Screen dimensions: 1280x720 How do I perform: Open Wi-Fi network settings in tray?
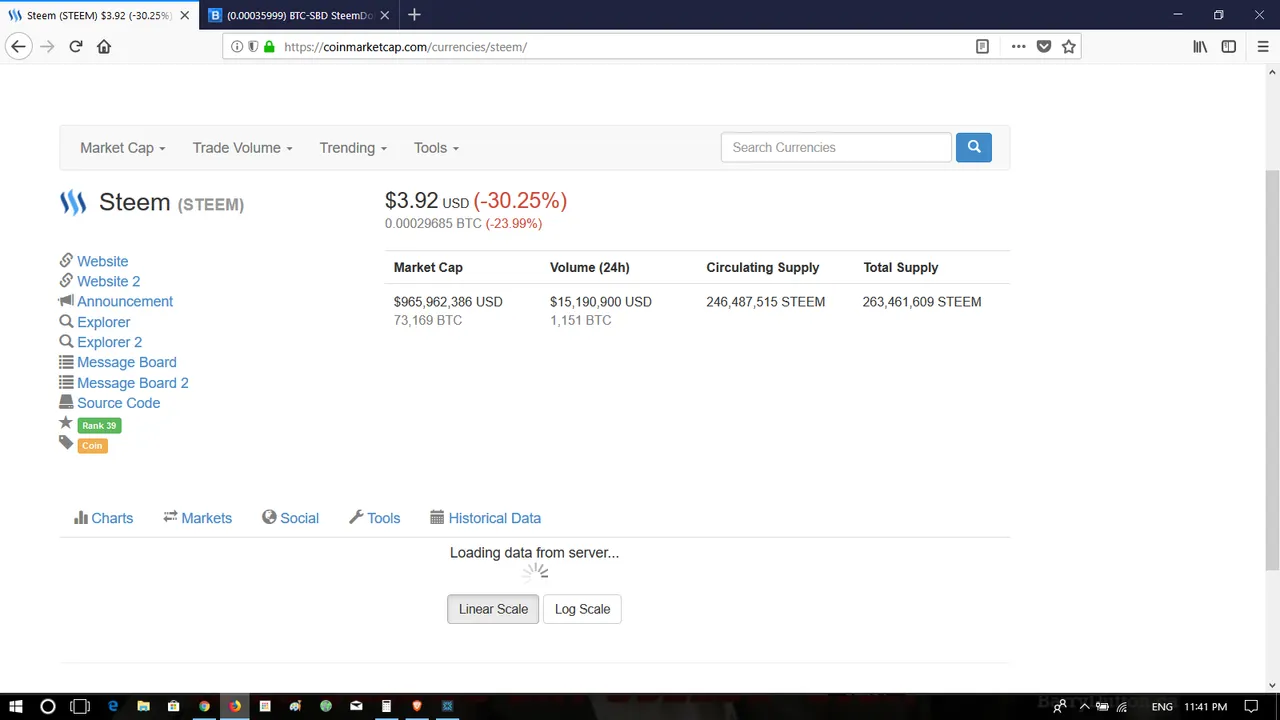1121,706
